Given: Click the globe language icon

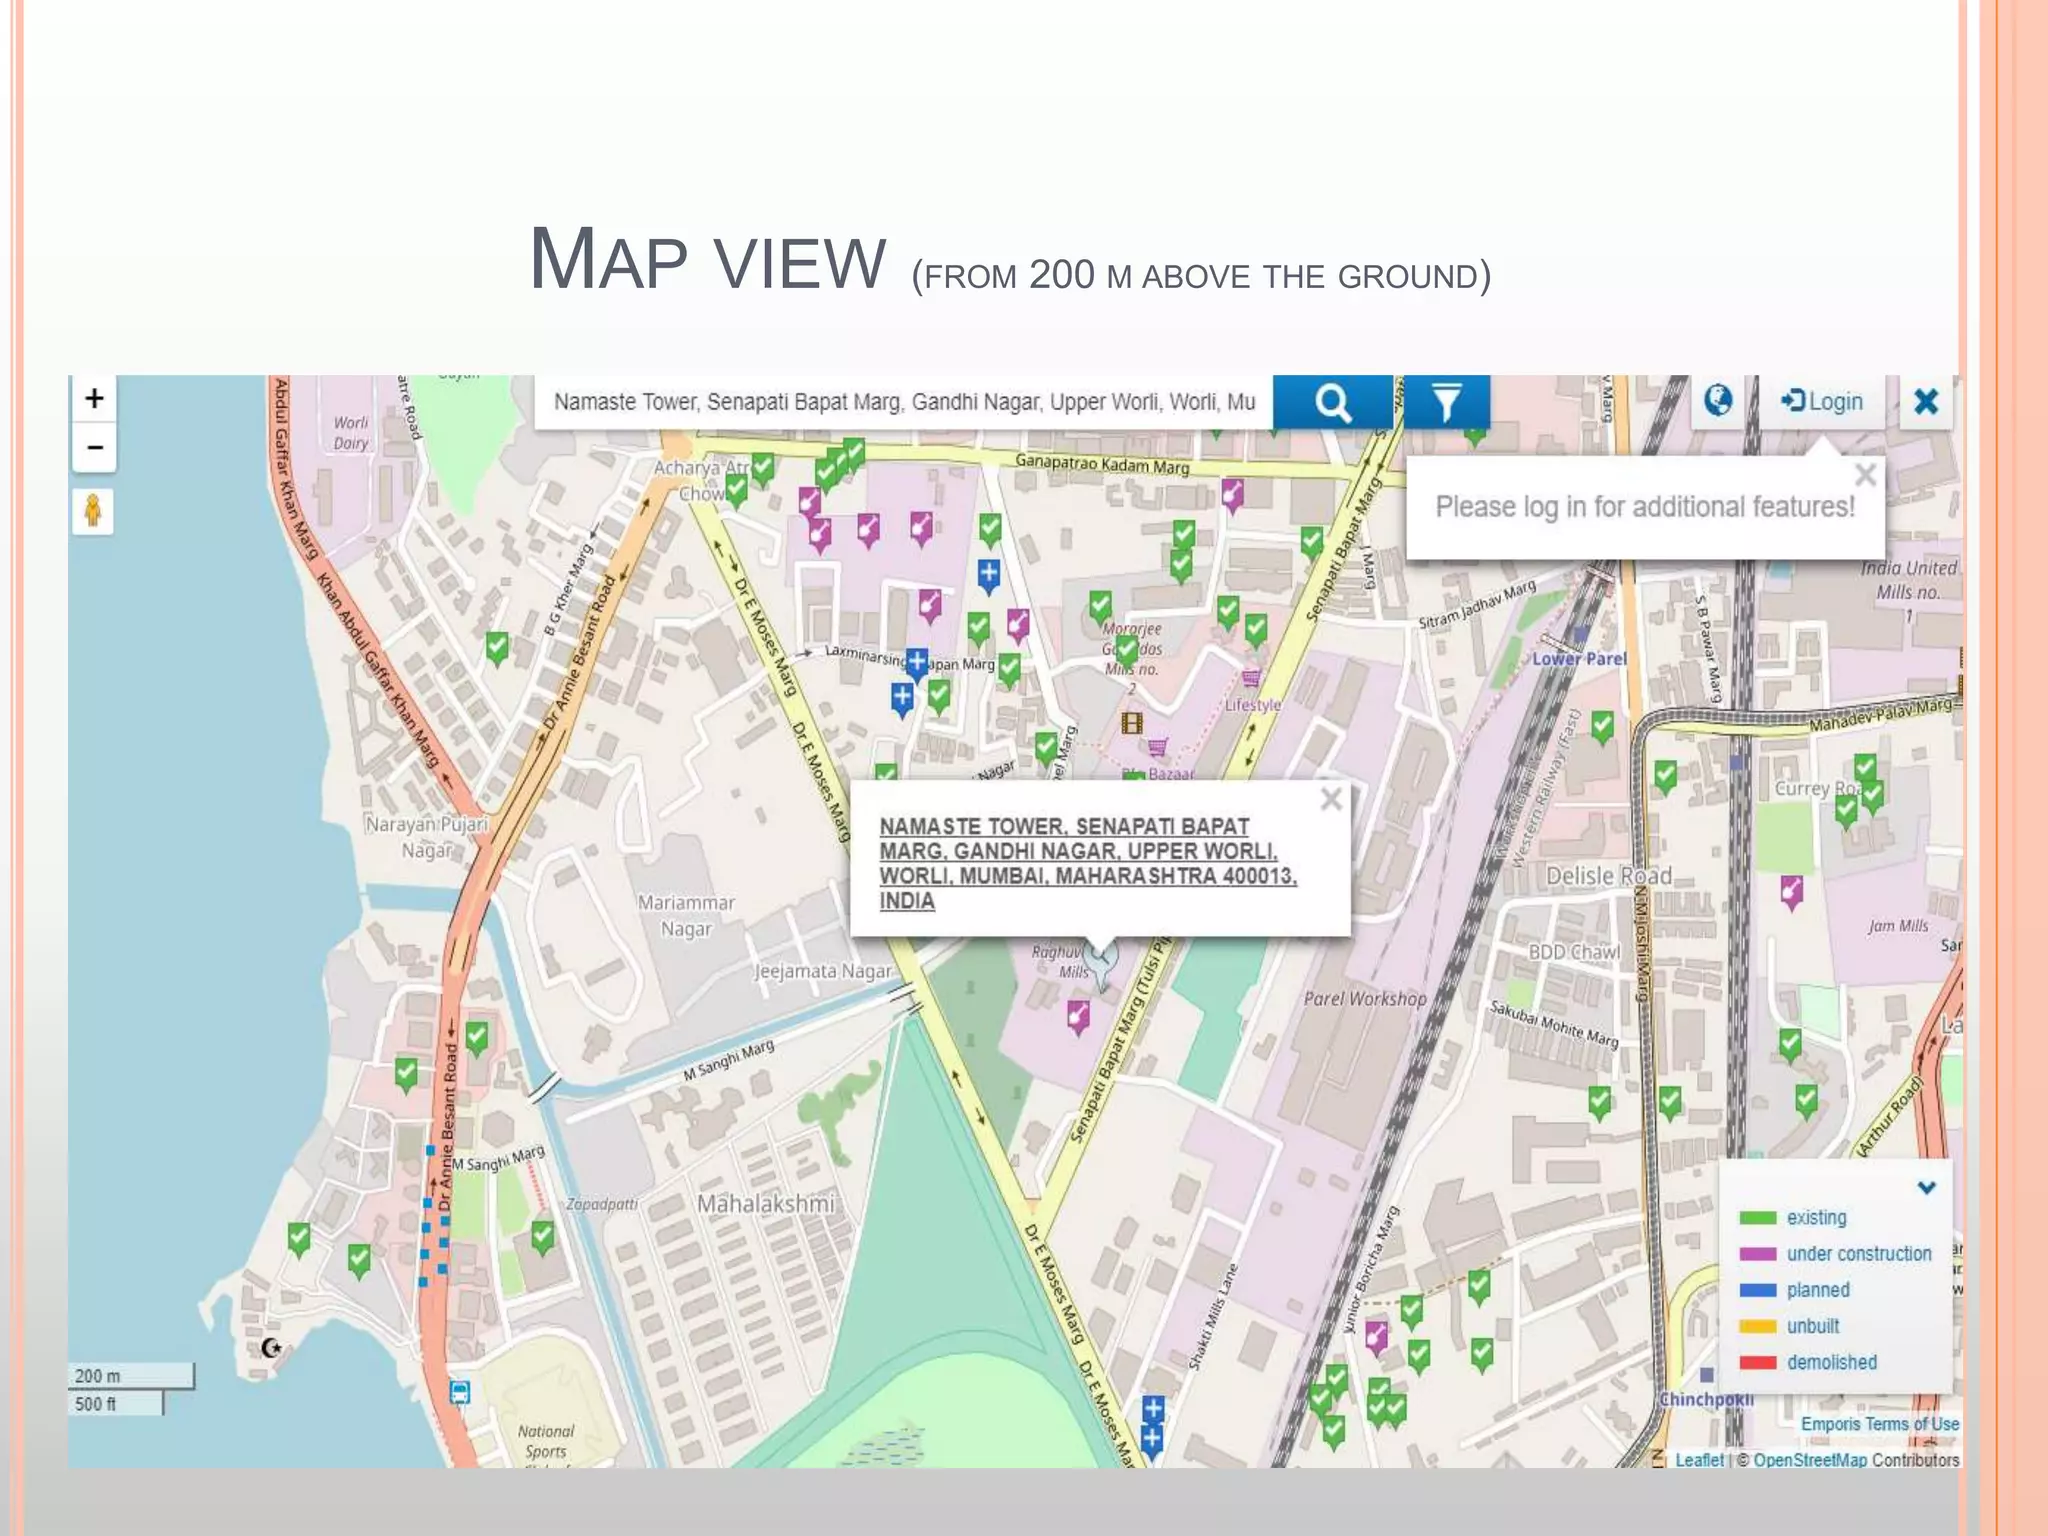Looking at the screenshot, I should point(1717,401).
